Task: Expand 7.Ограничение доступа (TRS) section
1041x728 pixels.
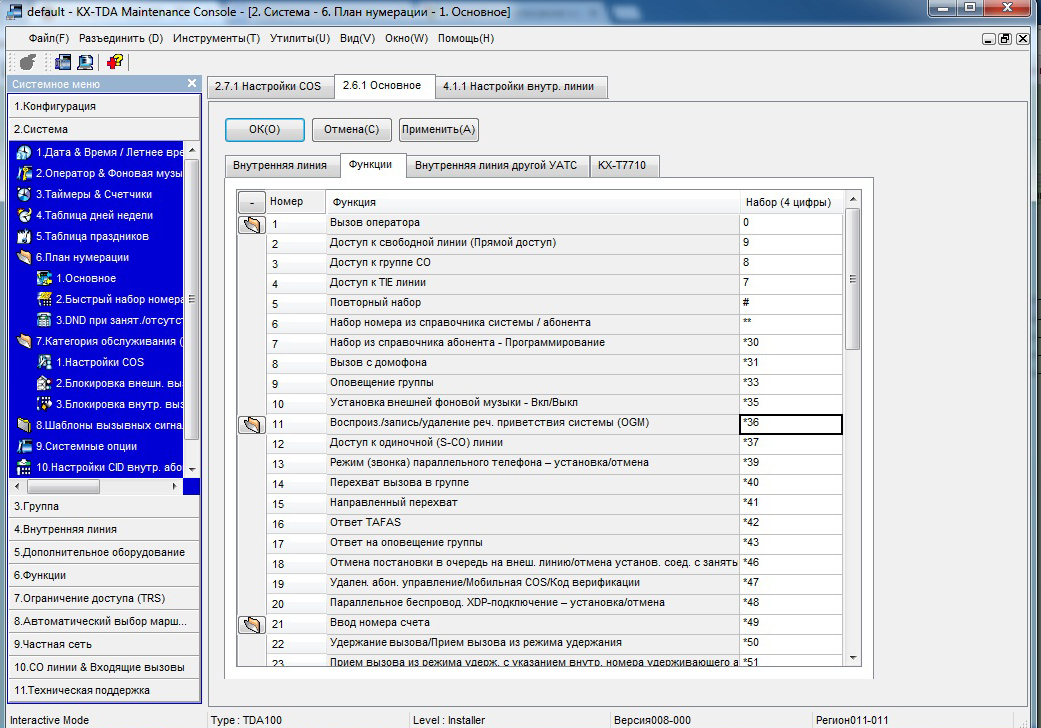Action: click(x=105, y=599)
